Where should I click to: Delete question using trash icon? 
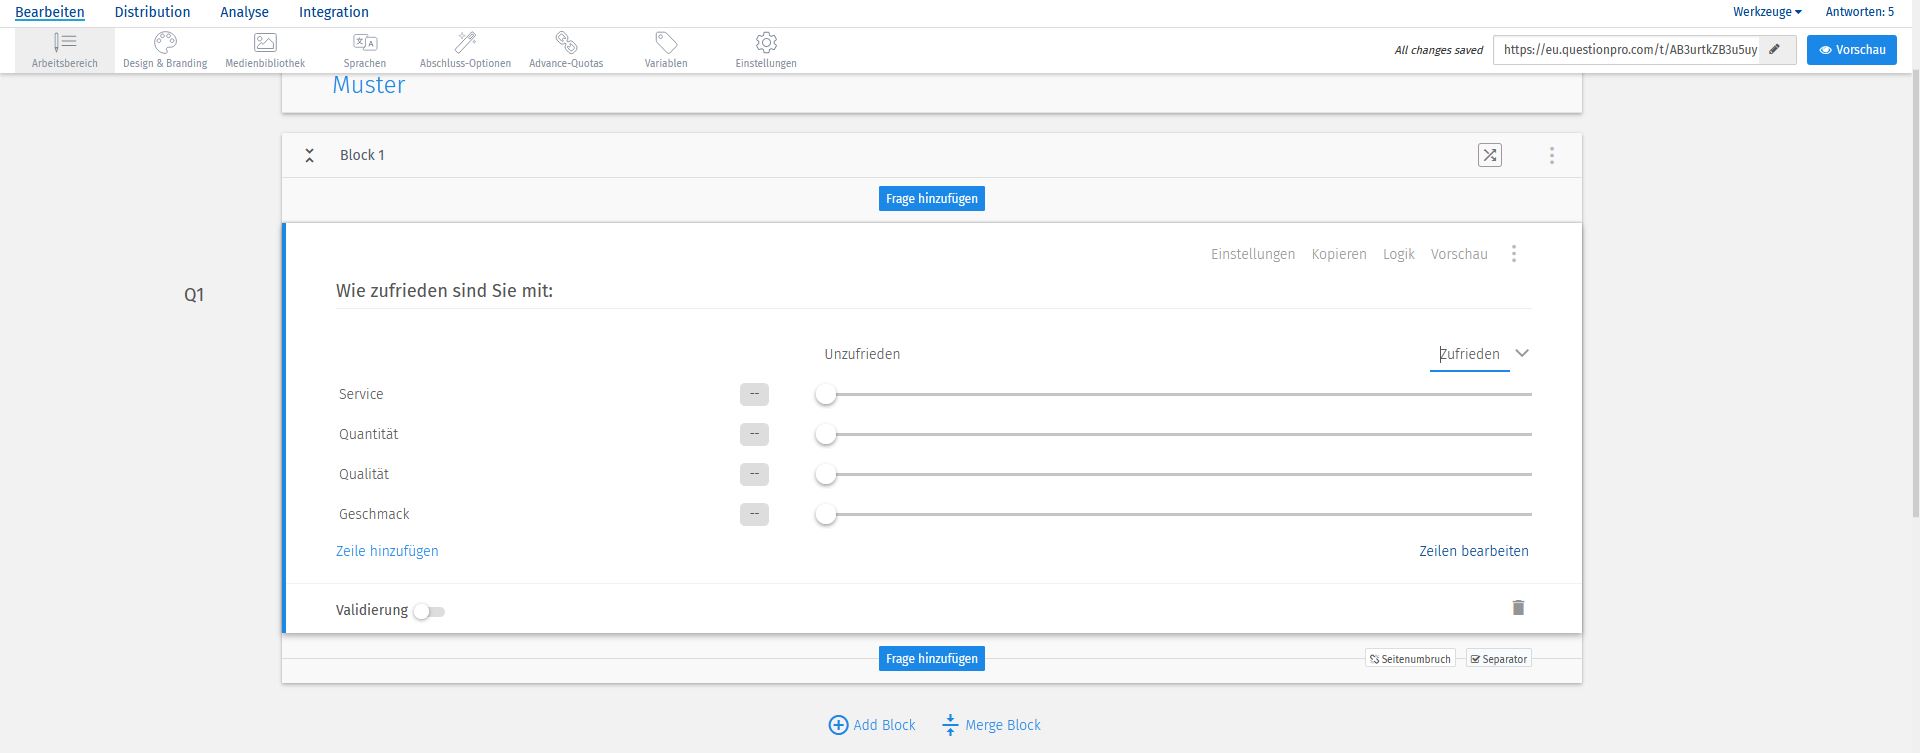[1518, 608]
